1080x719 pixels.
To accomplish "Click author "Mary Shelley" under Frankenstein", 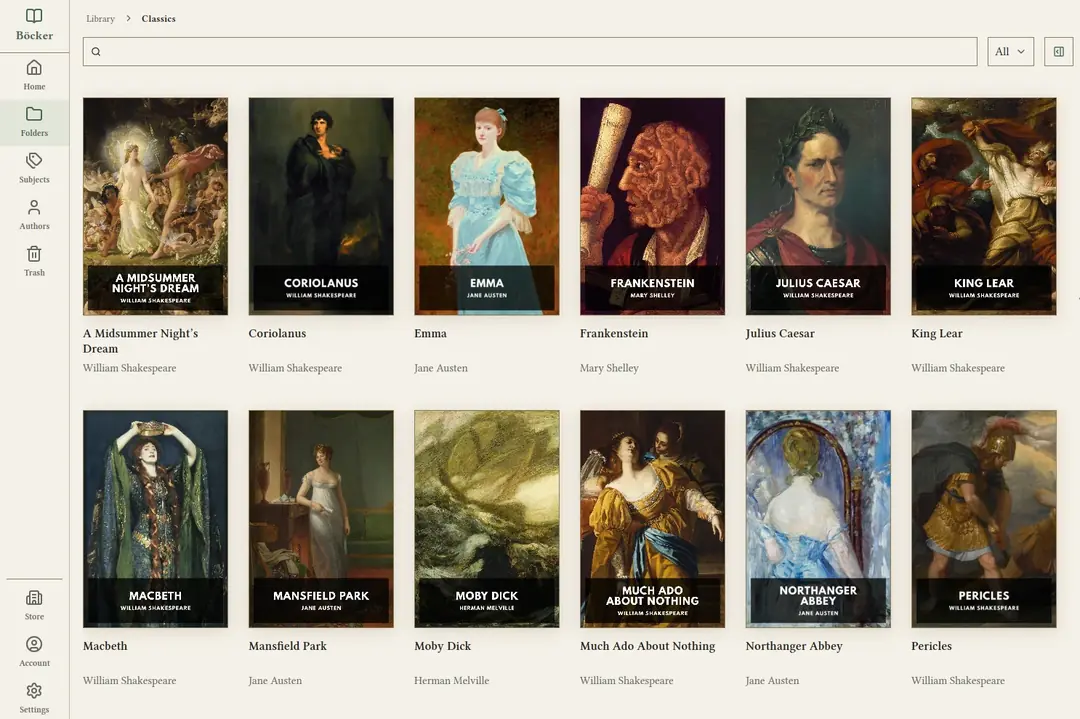I will 609,368.
